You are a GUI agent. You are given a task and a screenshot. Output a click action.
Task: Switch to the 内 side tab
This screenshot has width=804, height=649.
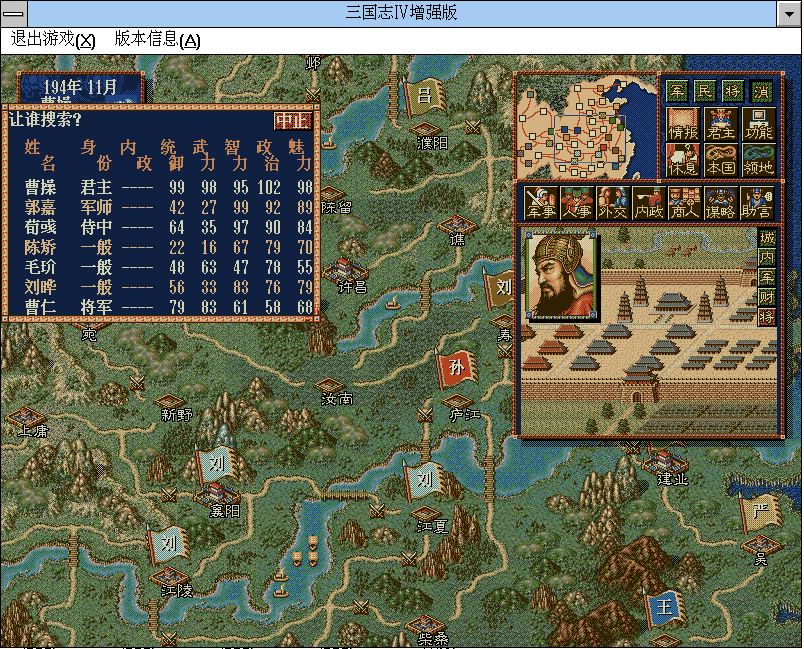click(767, 257)
